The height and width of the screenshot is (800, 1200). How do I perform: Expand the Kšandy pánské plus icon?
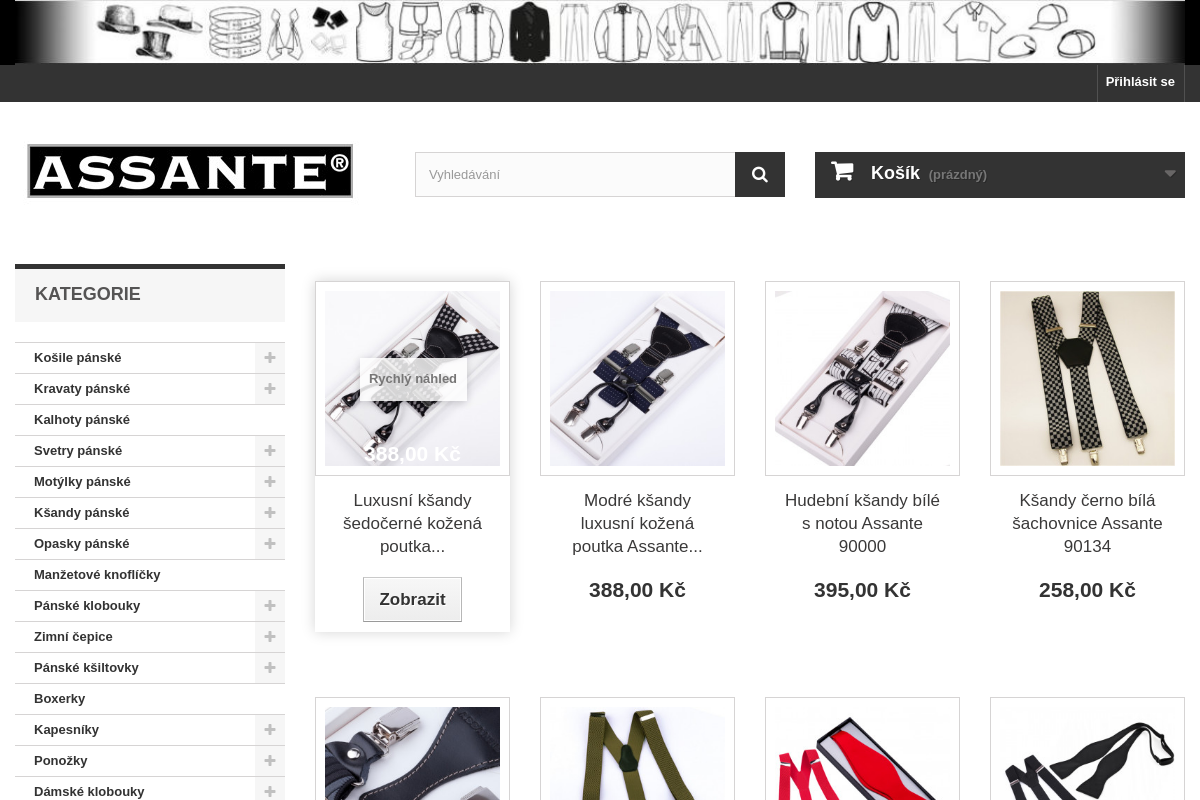click(270, 513)
